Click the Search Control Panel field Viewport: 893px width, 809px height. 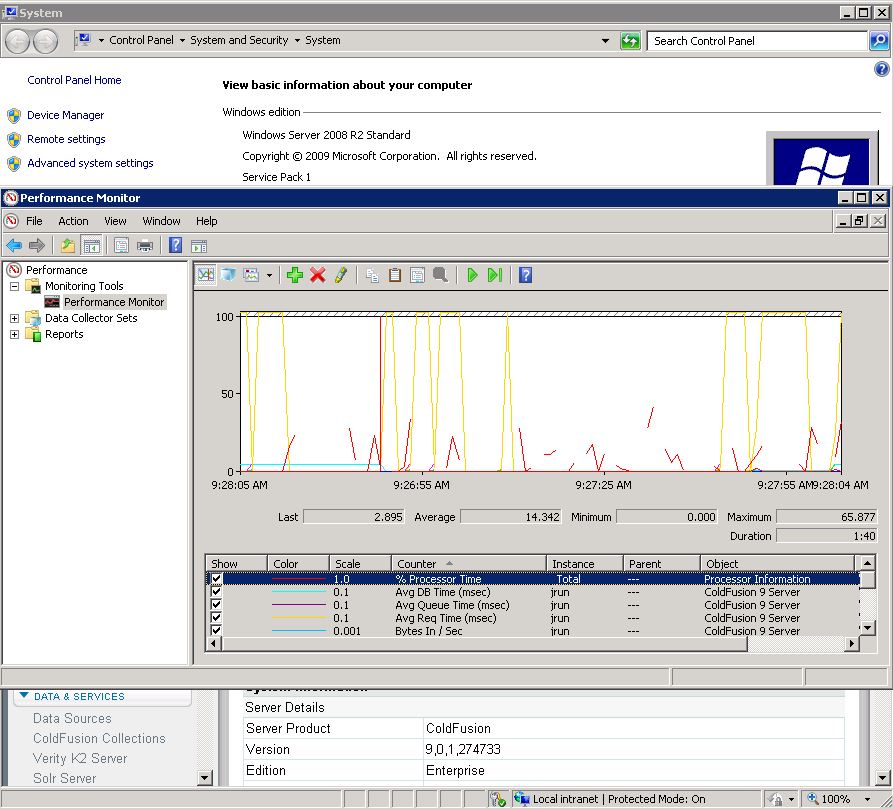(x=757, y=41)
